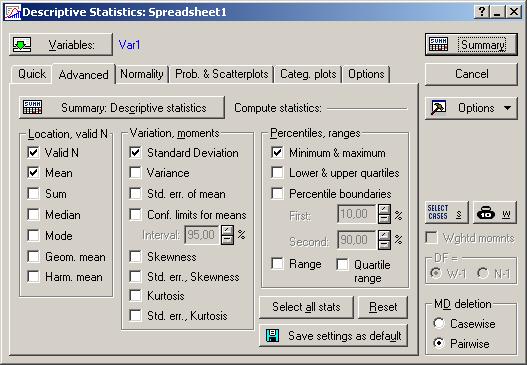Screen dimensions: 527x365
Task: Click the Summary button with calculator icon
Action: [x=471, y=44]
